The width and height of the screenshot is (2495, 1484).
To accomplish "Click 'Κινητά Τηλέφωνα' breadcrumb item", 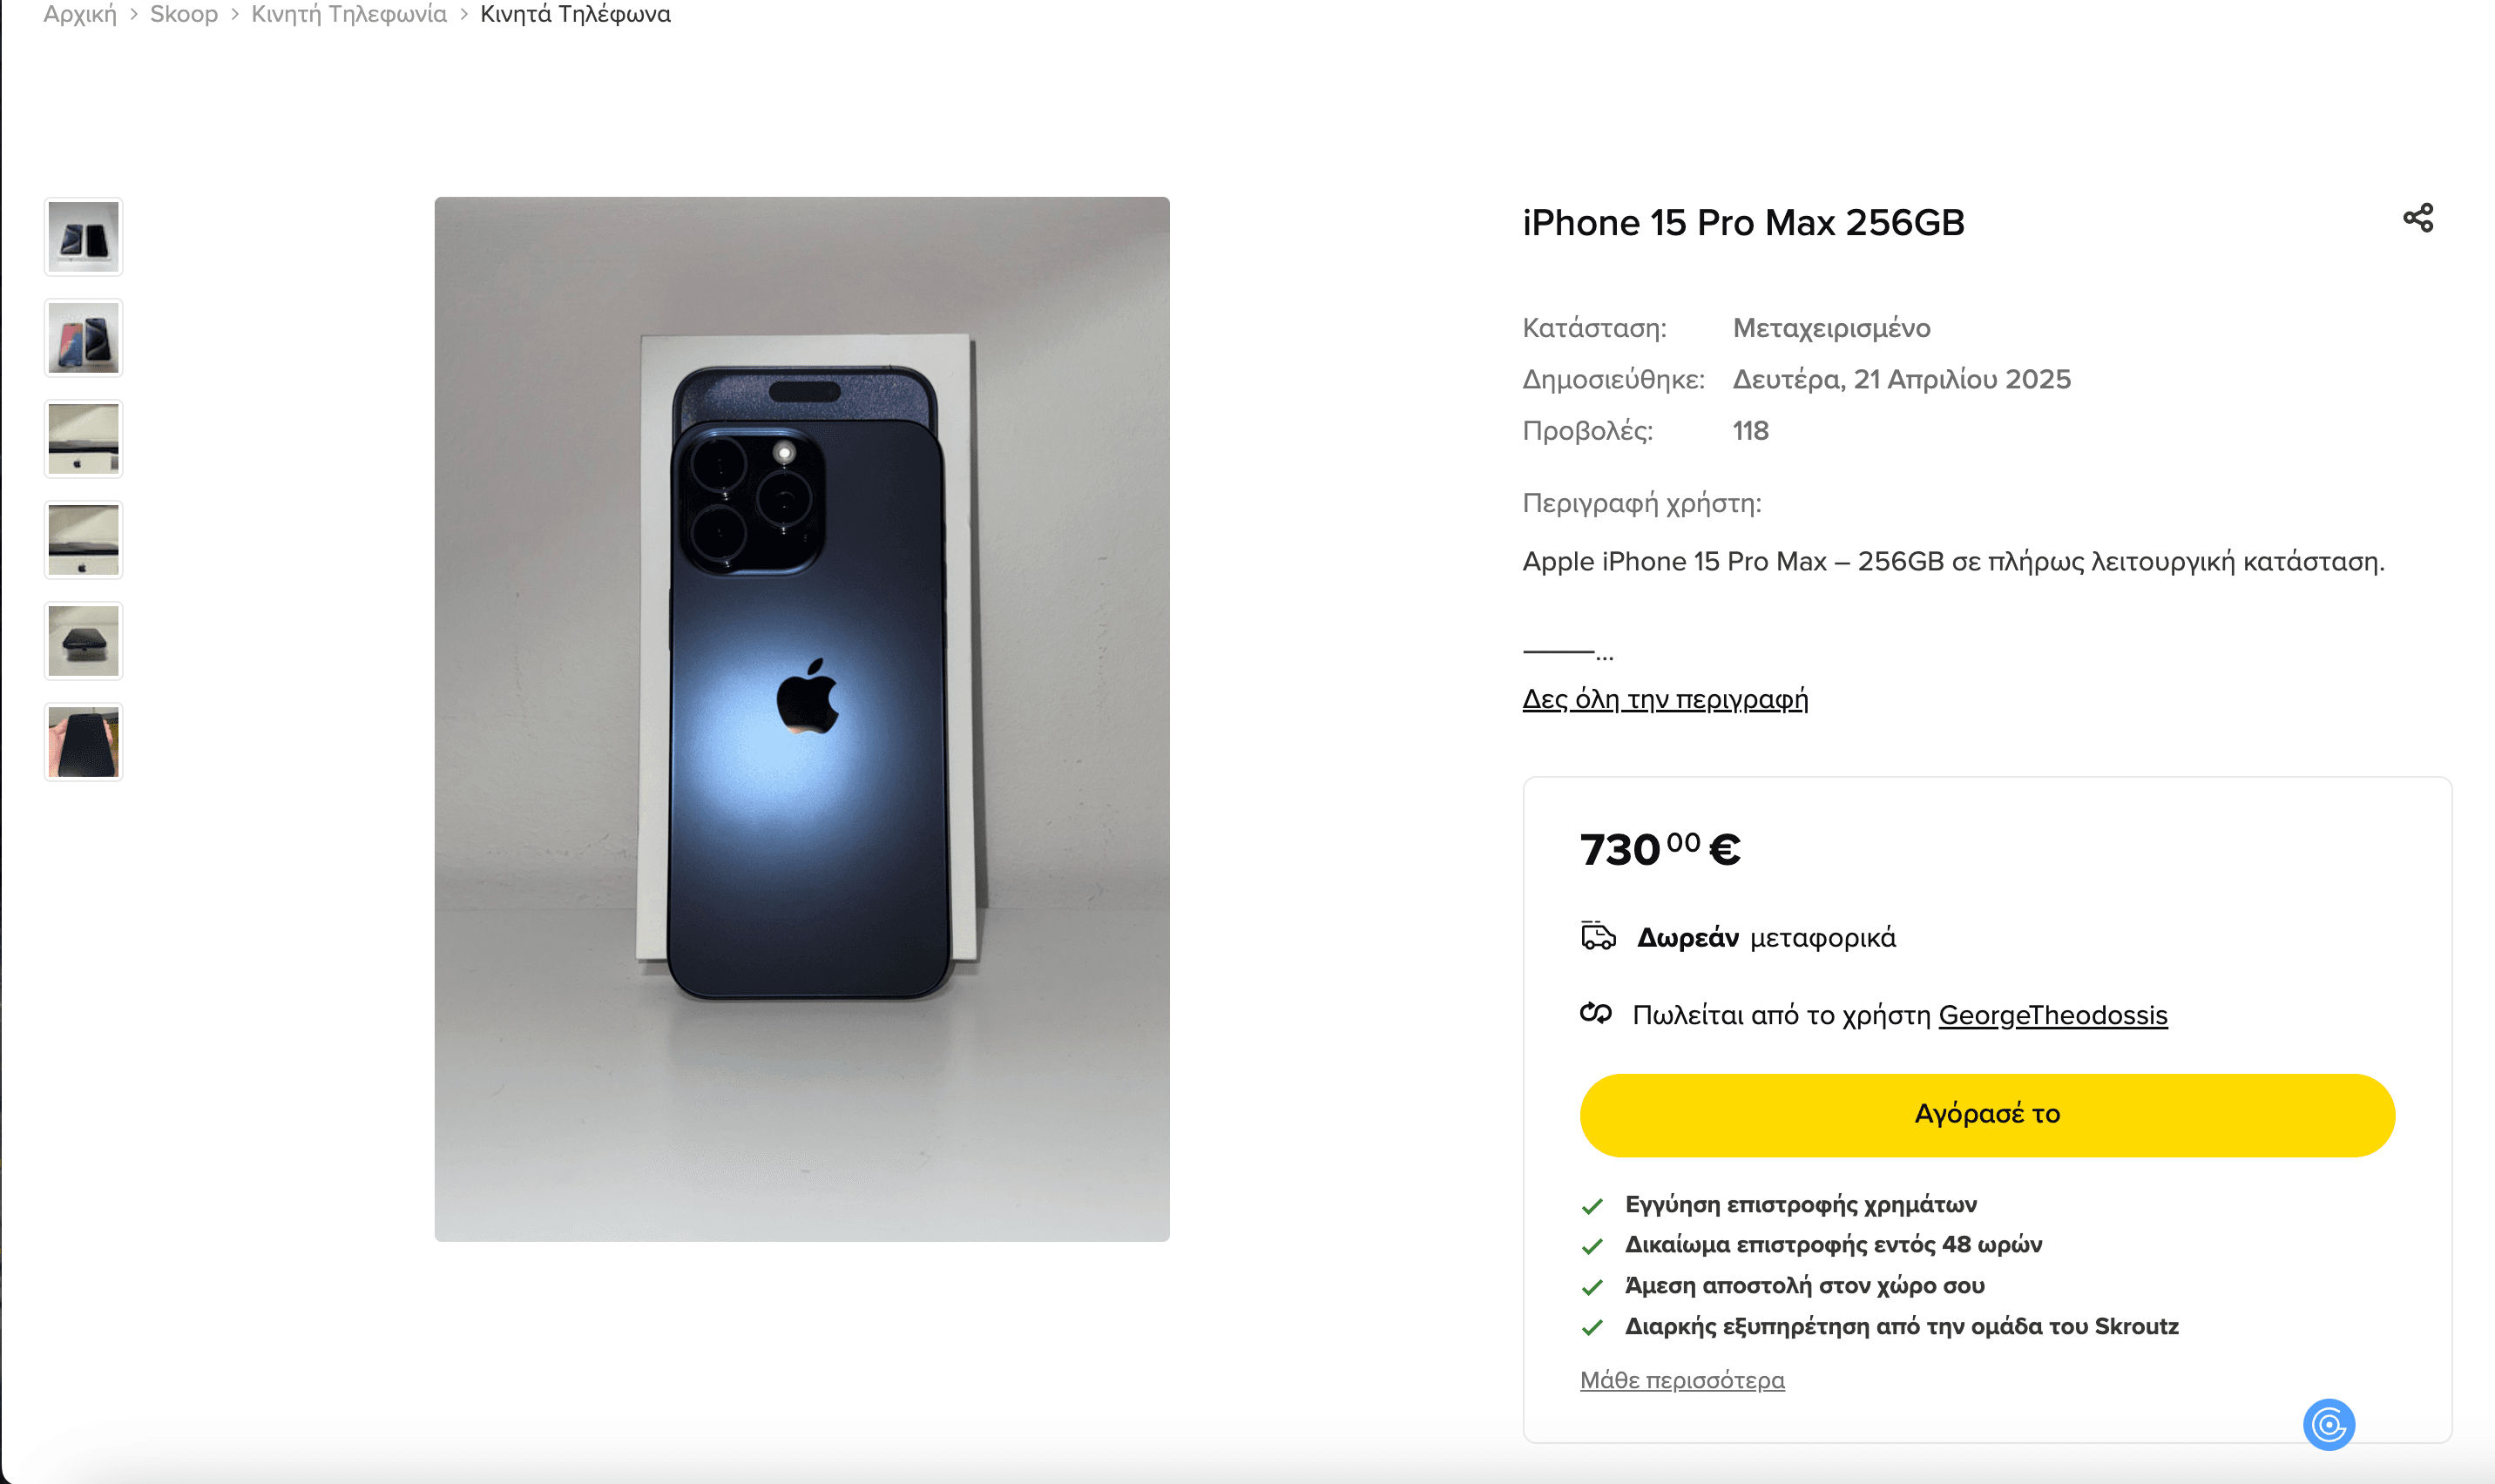I will click(575, 14).
